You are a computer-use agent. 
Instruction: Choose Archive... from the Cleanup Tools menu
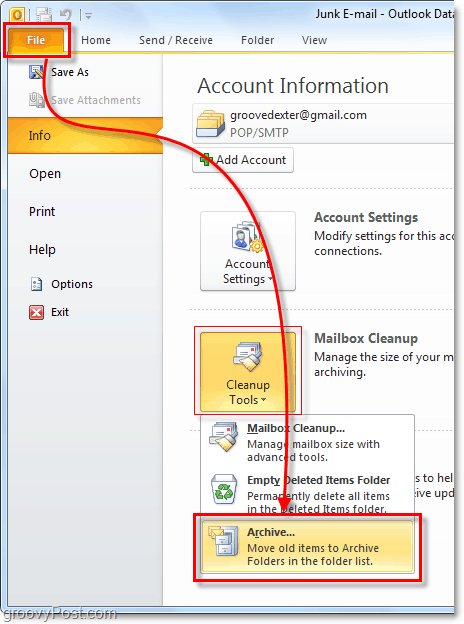(x=307, y=546)
